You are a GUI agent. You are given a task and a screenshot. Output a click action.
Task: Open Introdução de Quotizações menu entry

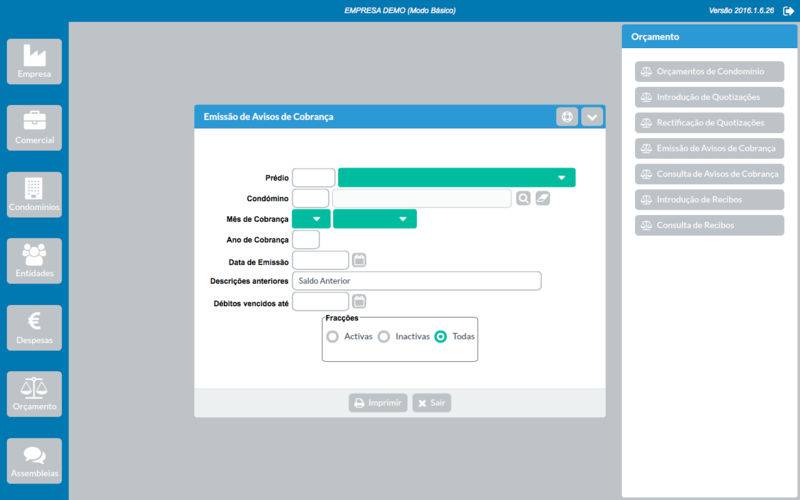click(x=709, y=97)
